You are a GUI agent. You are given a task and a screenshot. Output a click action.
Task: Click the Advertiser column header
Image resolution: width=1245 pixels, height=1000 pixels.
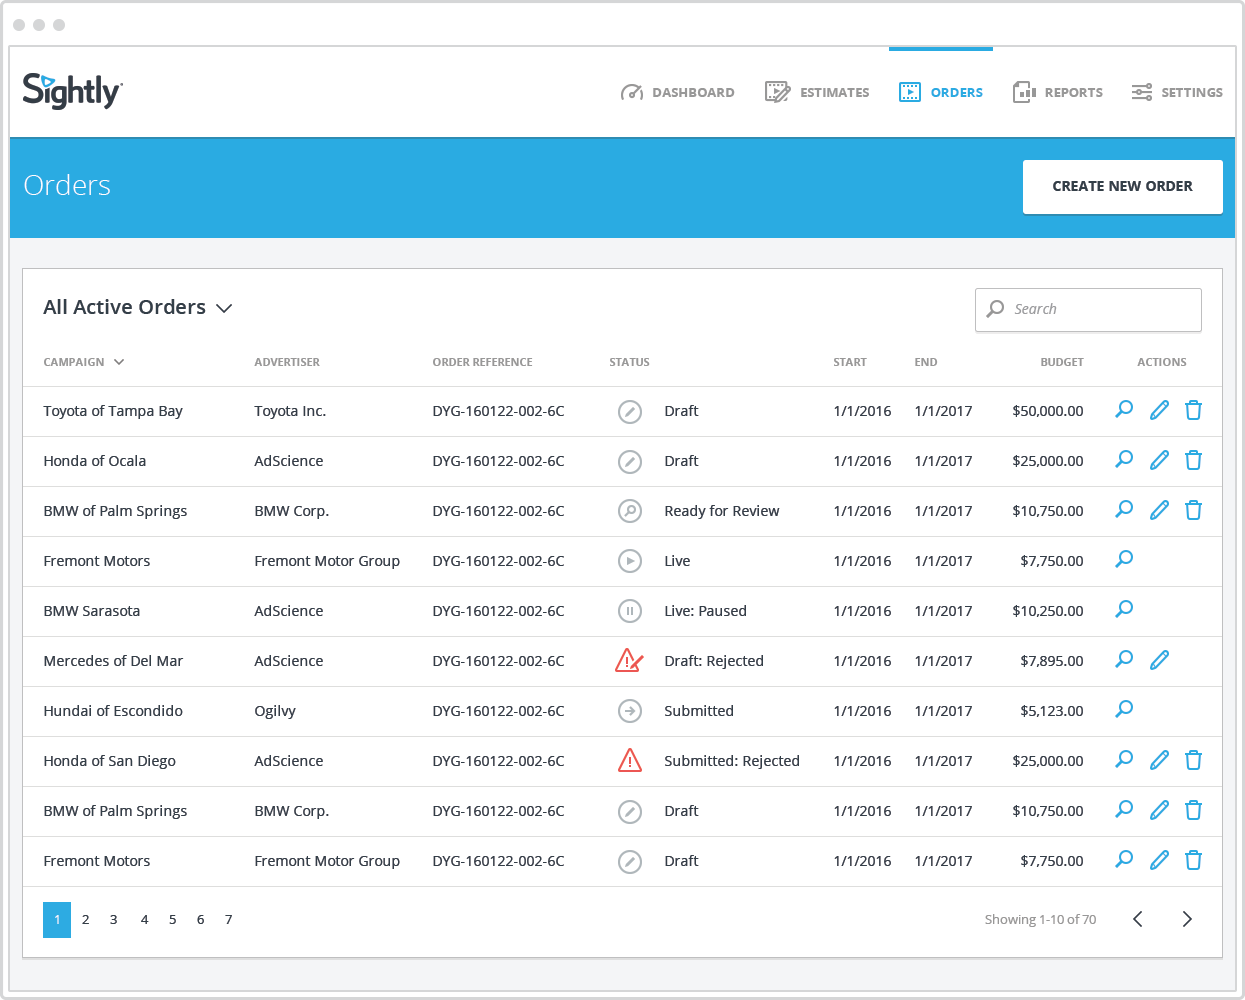[x=287, y=362]
